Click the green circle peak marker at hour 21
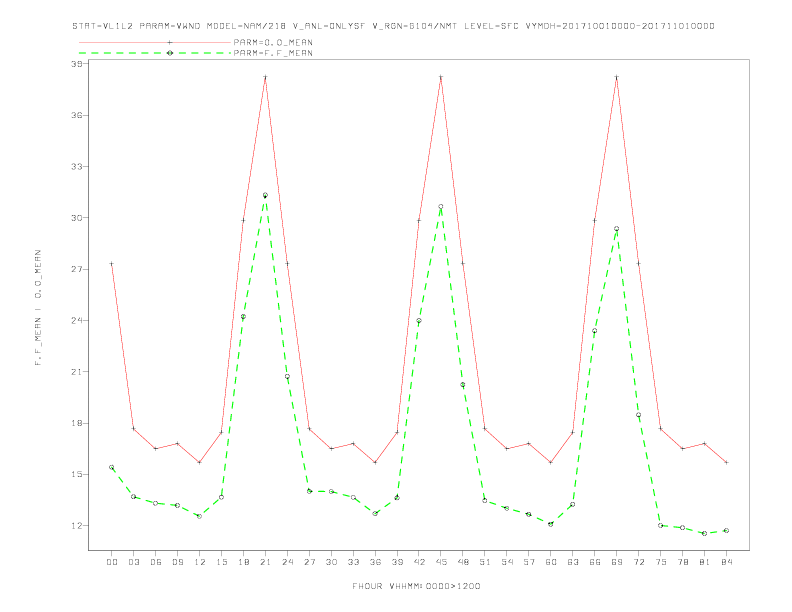792x612 pixels. pyautogui.click(x=265, y=195)
